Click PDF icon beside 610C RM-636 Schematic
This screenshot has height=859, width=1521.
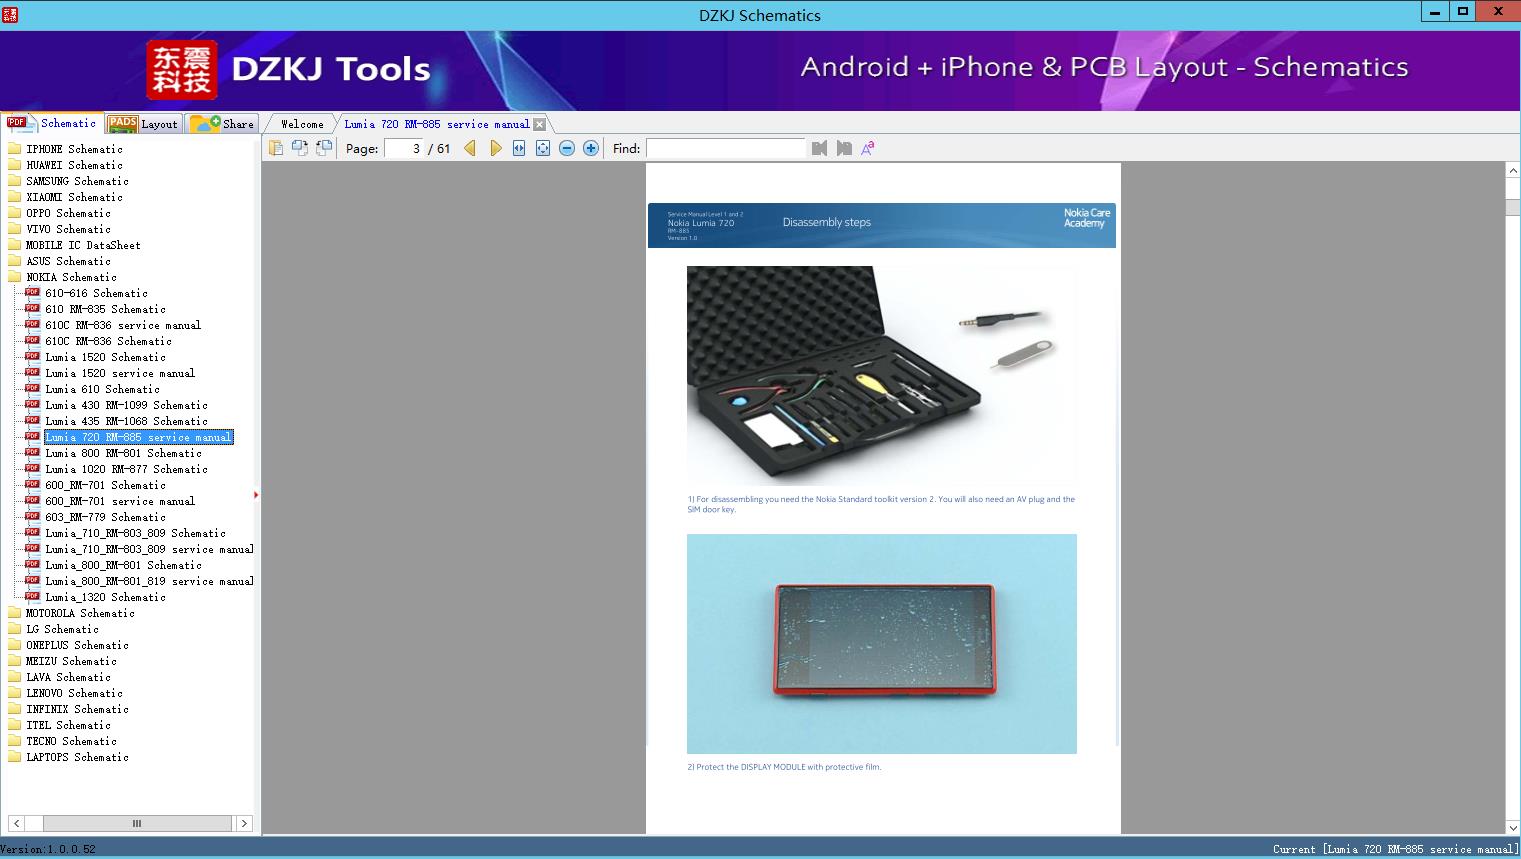tap(32, 340)
